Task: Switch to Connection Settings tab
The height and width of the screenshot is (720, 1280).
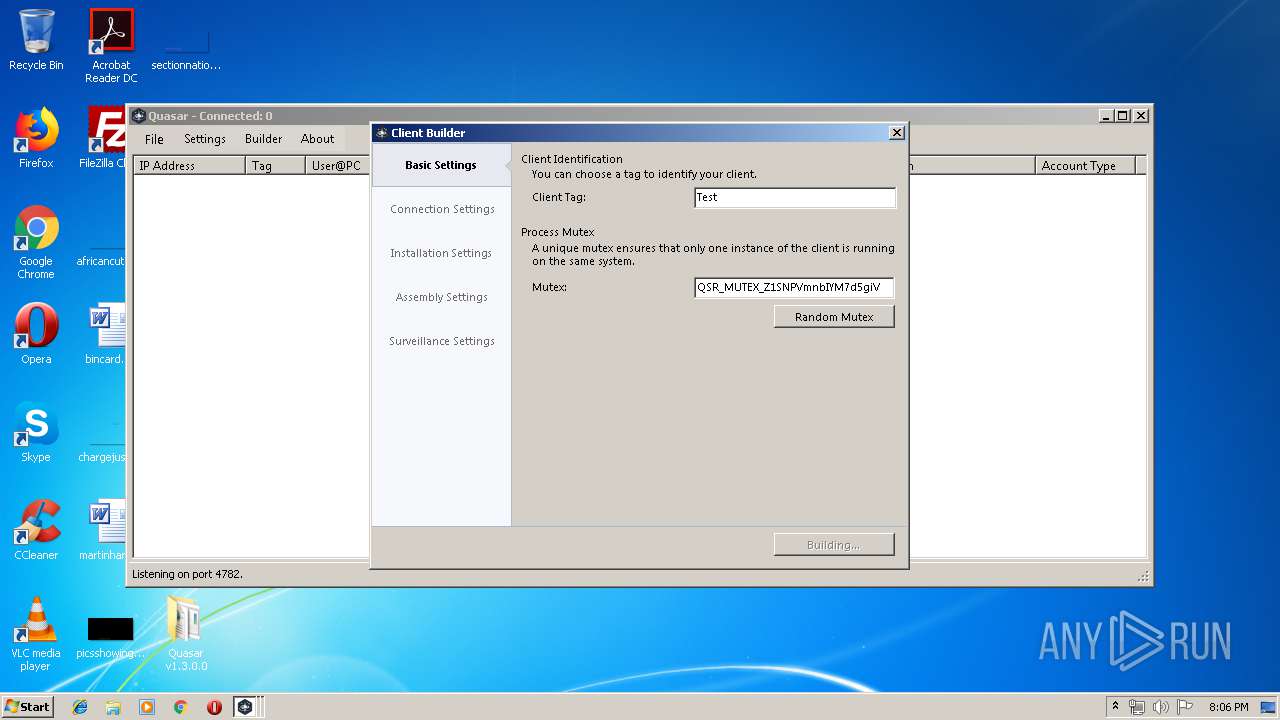Action: 442,209
